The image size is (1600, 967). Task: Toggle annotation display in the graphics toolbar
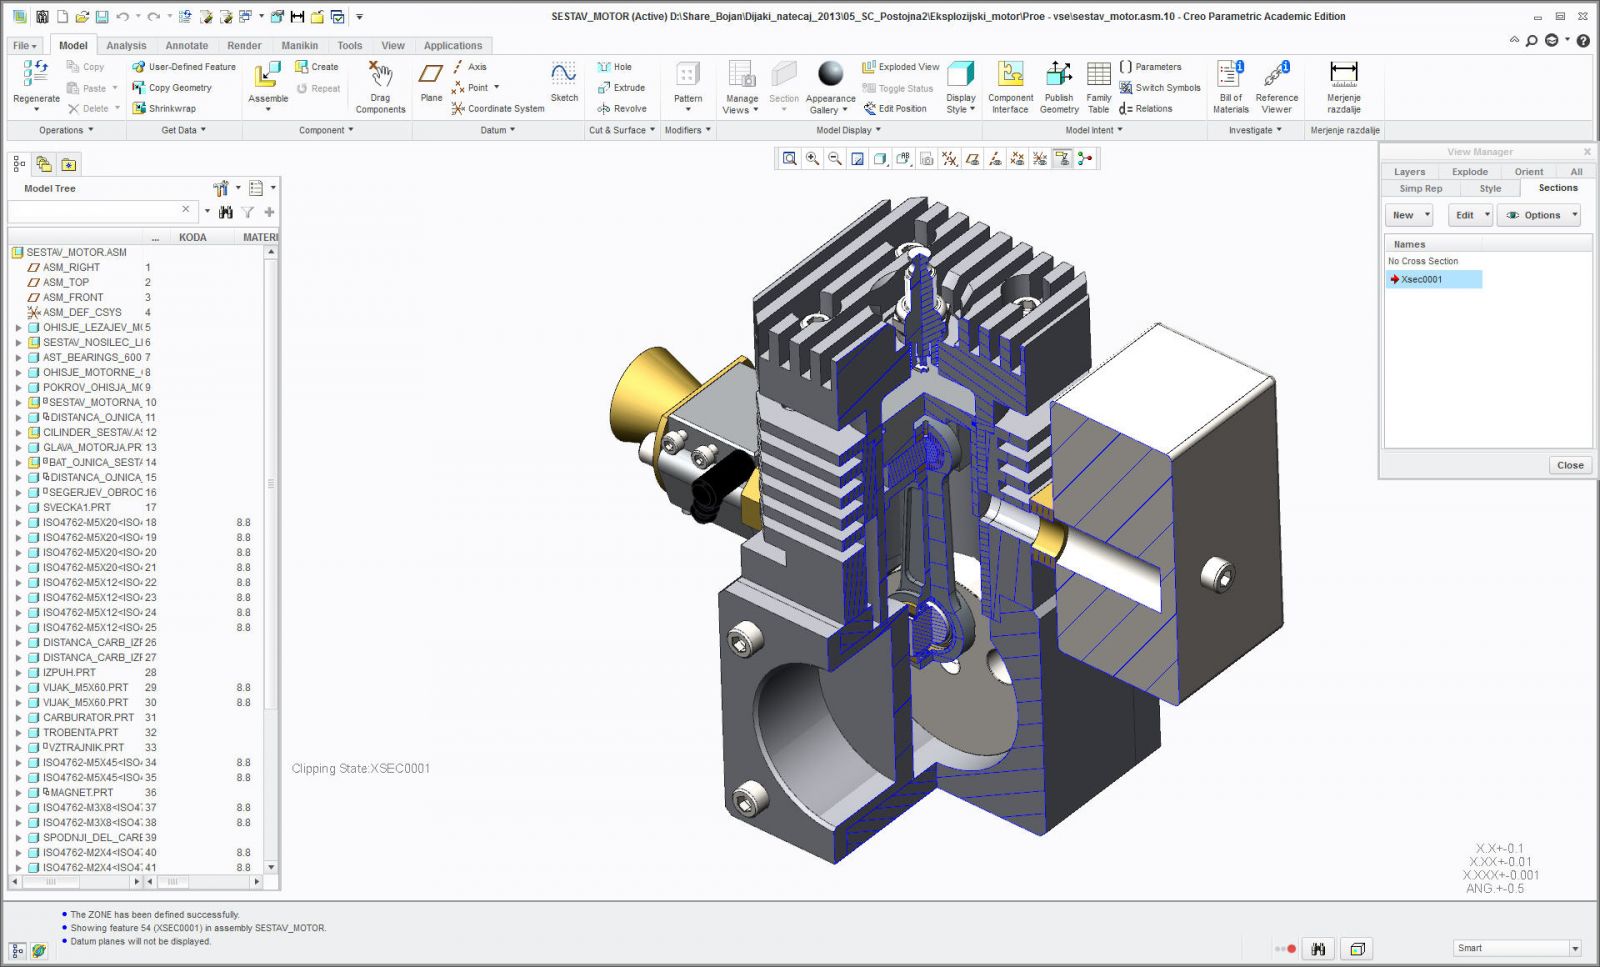pos(1062,159)
